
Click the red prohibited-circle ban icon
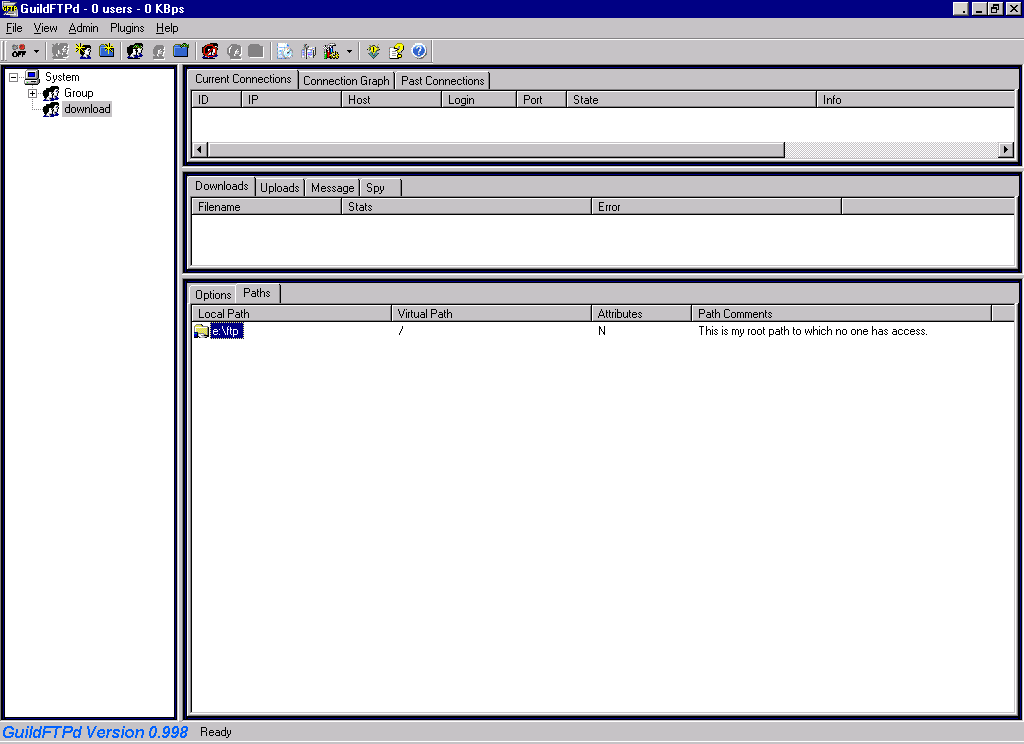point(210,51)
